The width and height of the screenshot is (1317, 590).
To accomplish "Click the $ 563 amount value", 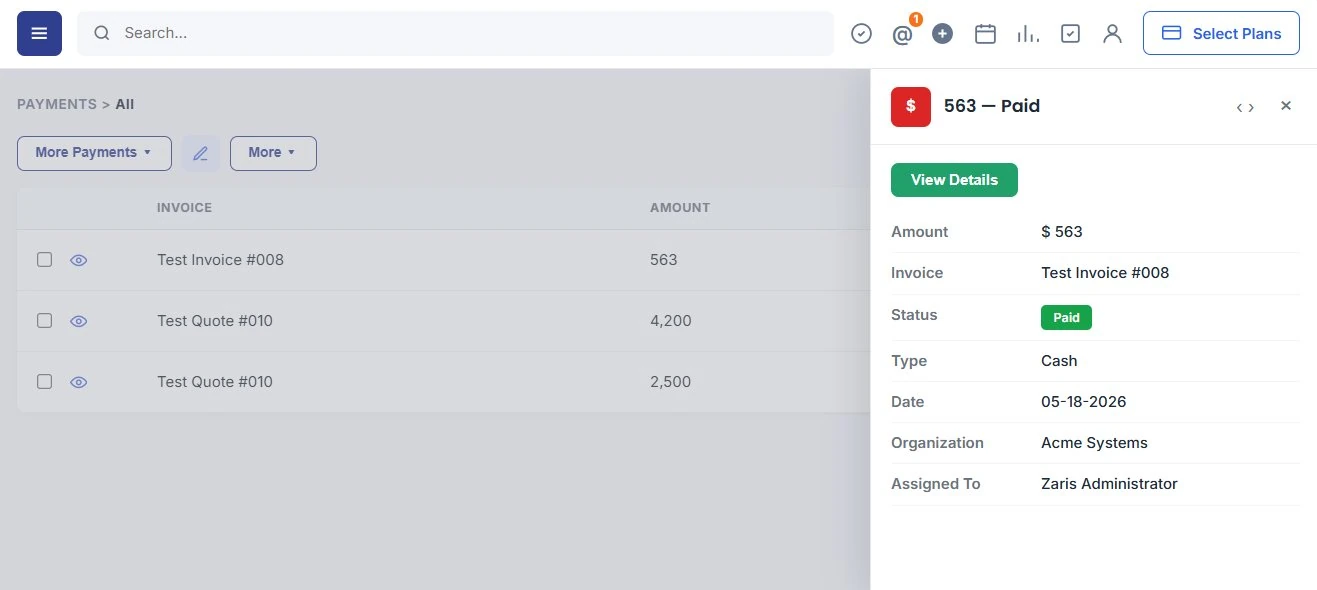I will click(1062, 232).
